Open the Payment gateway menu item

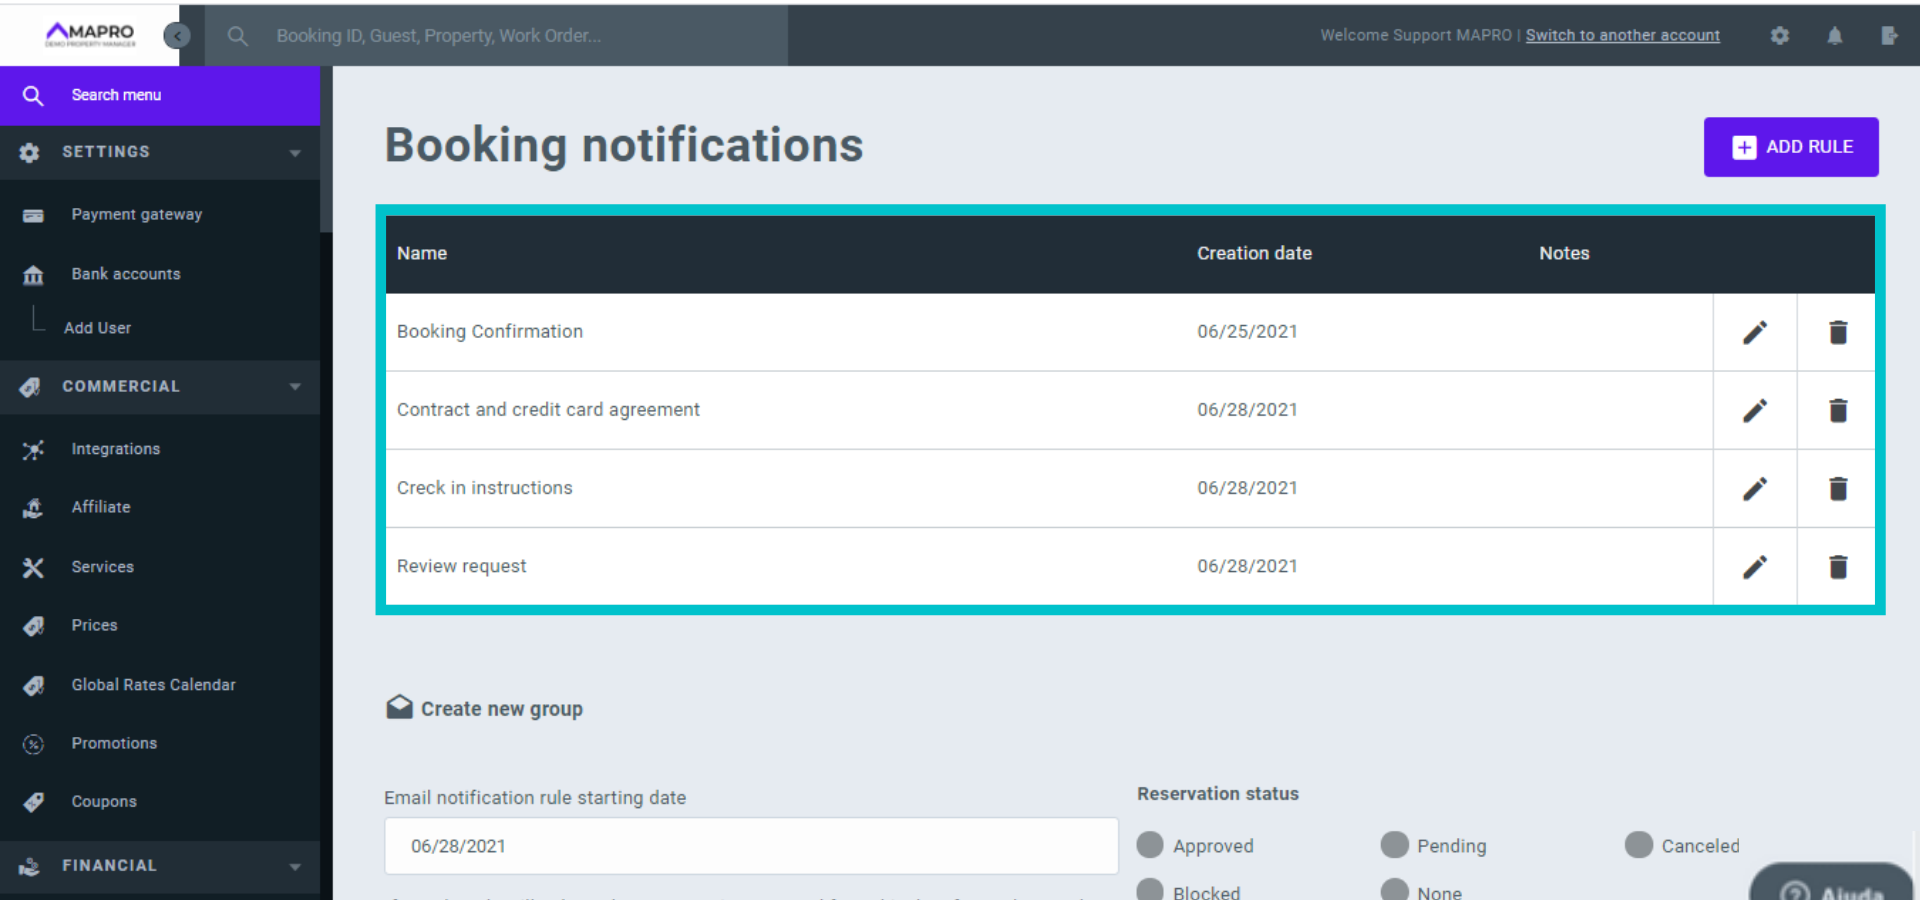[x=136, y=215]
